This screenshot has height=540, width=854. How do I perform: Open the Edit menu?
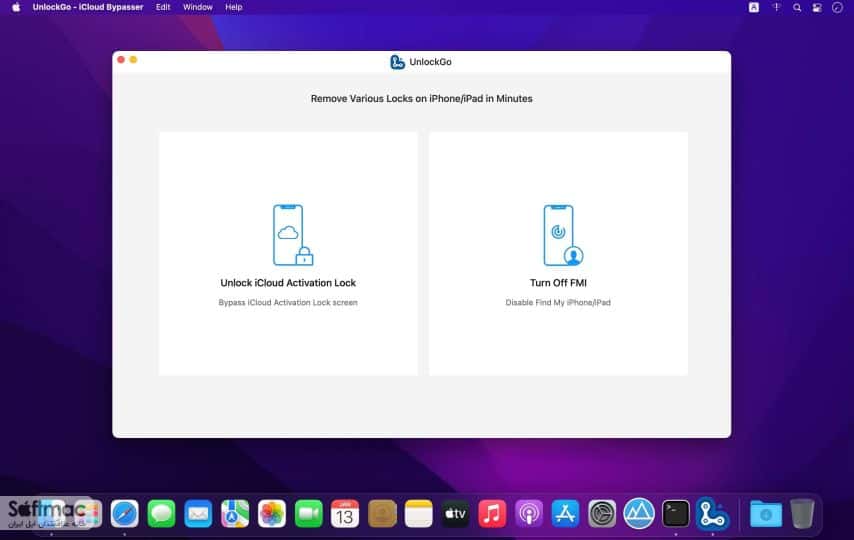[x=163, y=7]
